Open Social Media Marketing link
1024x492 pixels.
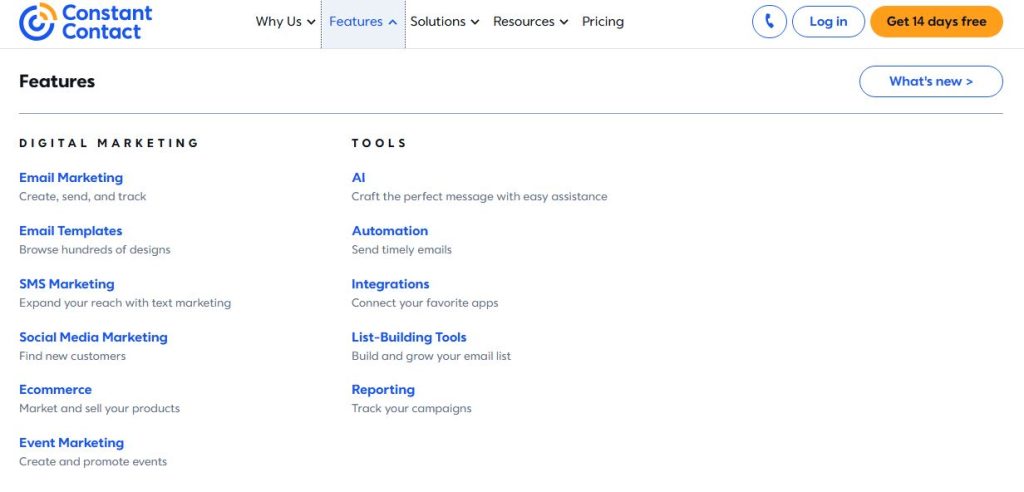click(93, 337)
